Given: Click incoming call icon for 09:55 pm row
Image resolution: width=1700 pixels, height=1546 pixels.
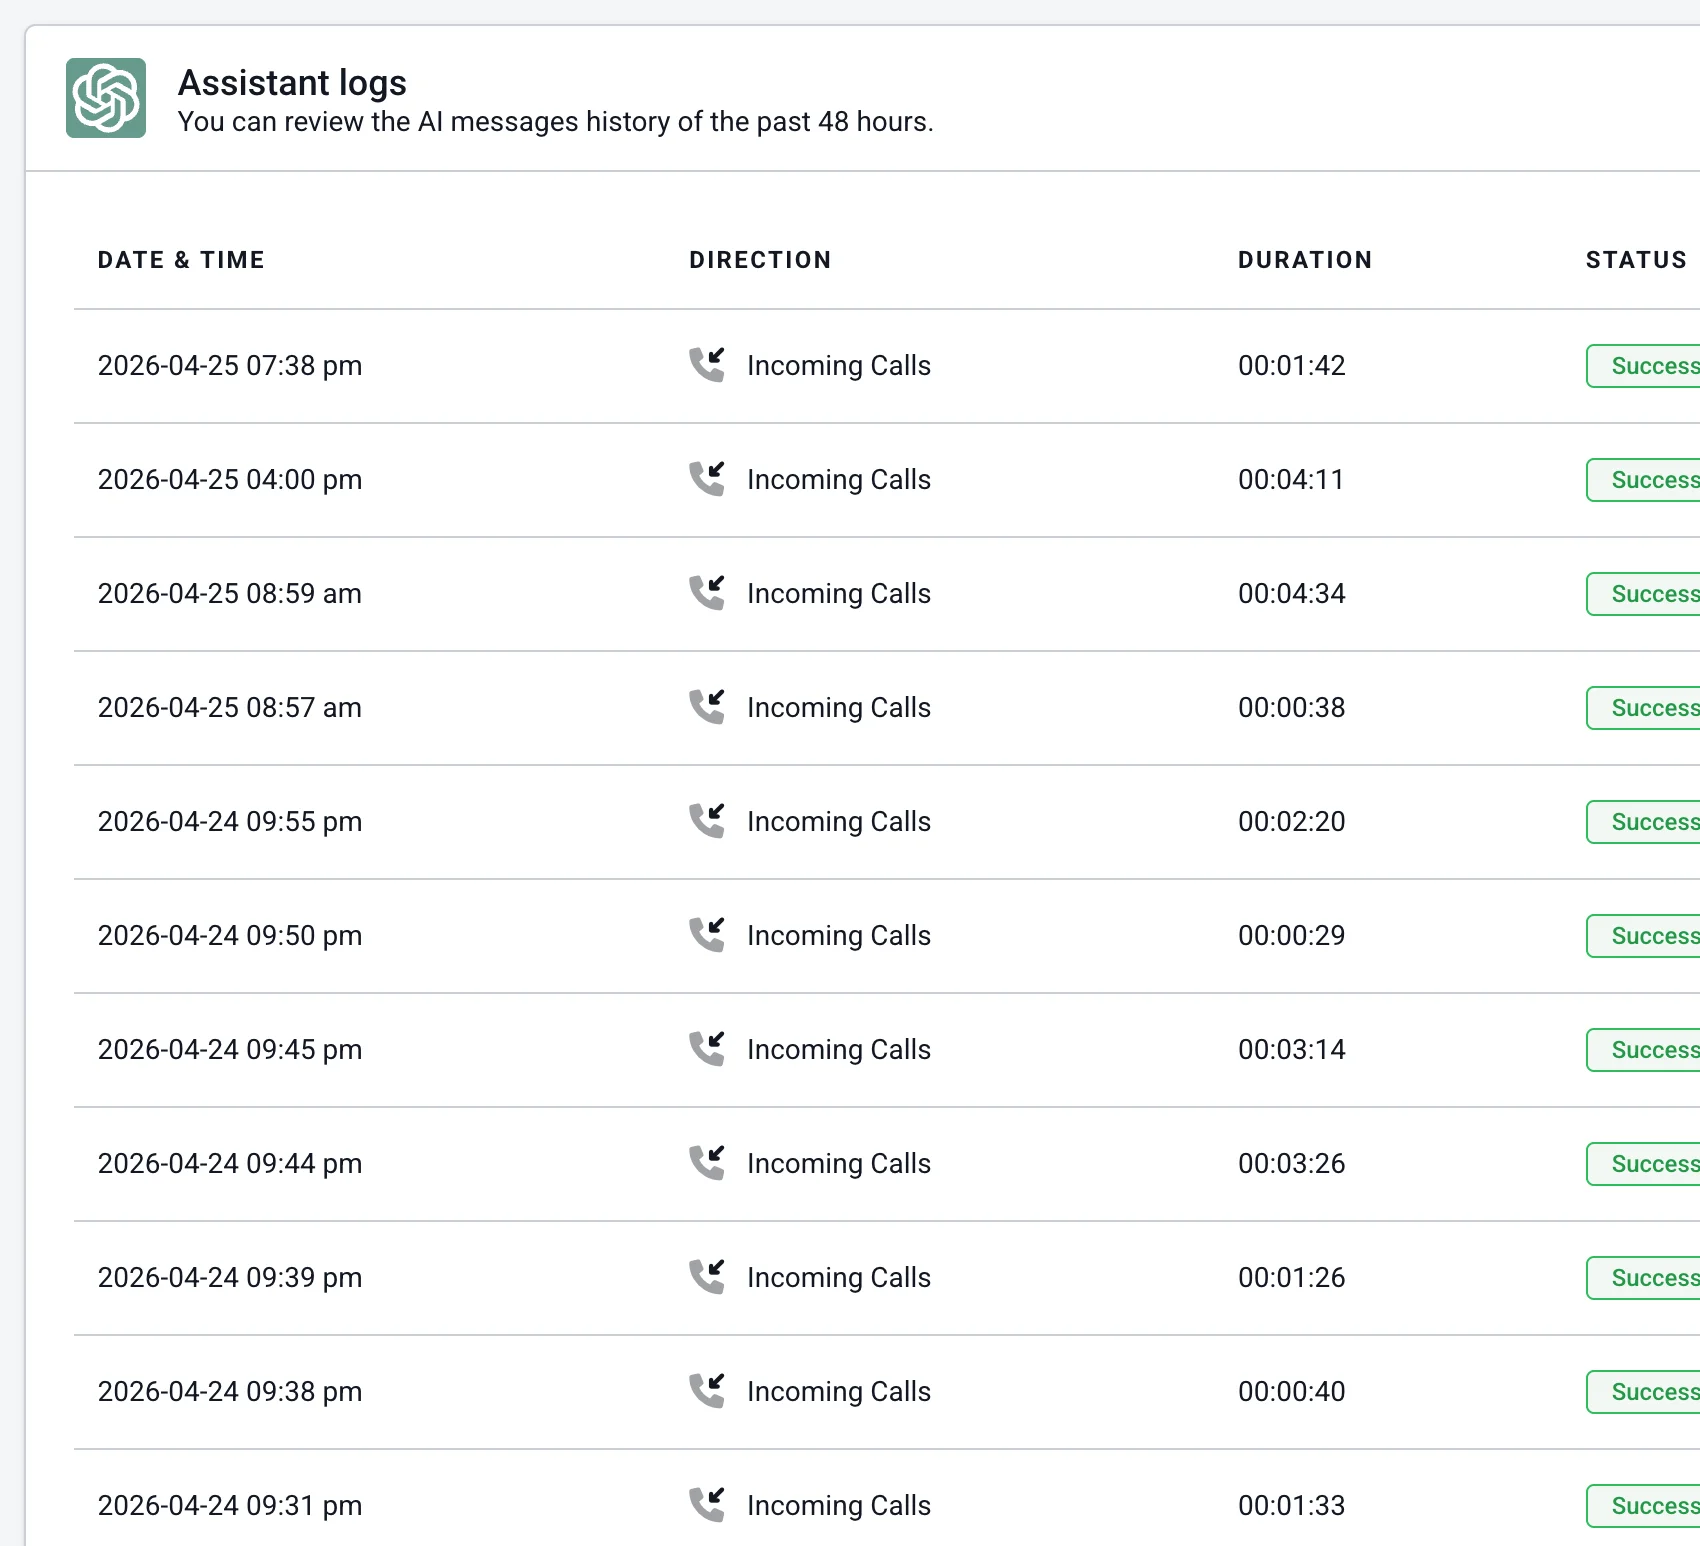Looking at the screenshot, I should pos(707,821).
